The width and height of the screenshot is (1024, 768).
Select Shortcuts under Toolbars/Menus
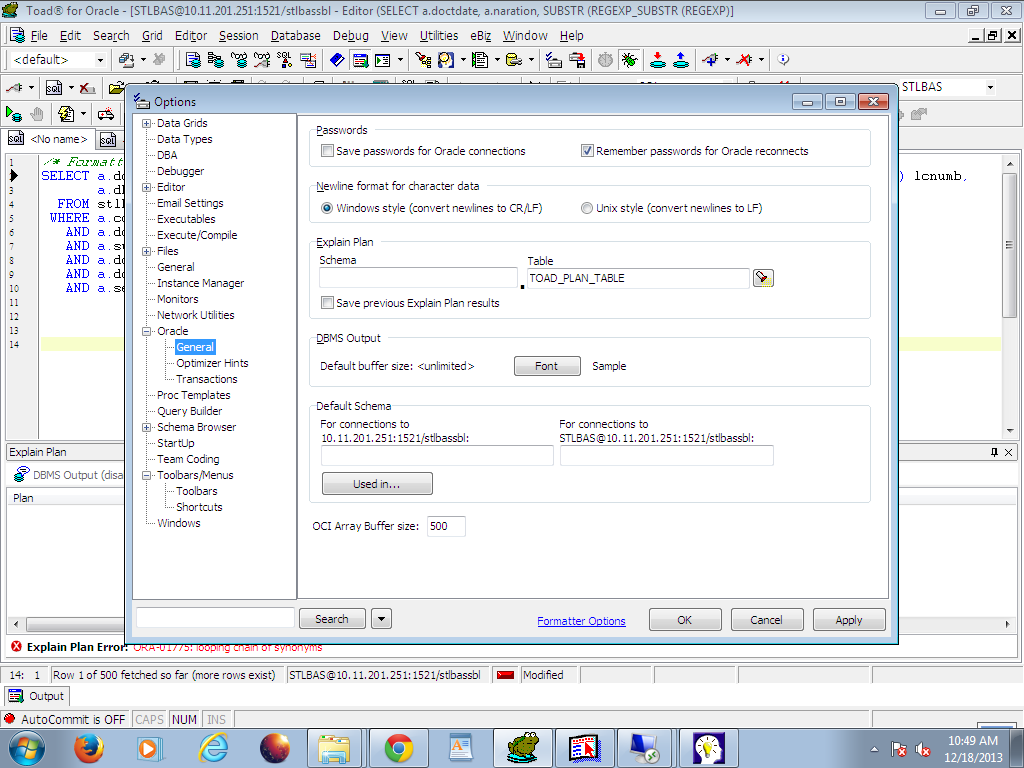199,507
